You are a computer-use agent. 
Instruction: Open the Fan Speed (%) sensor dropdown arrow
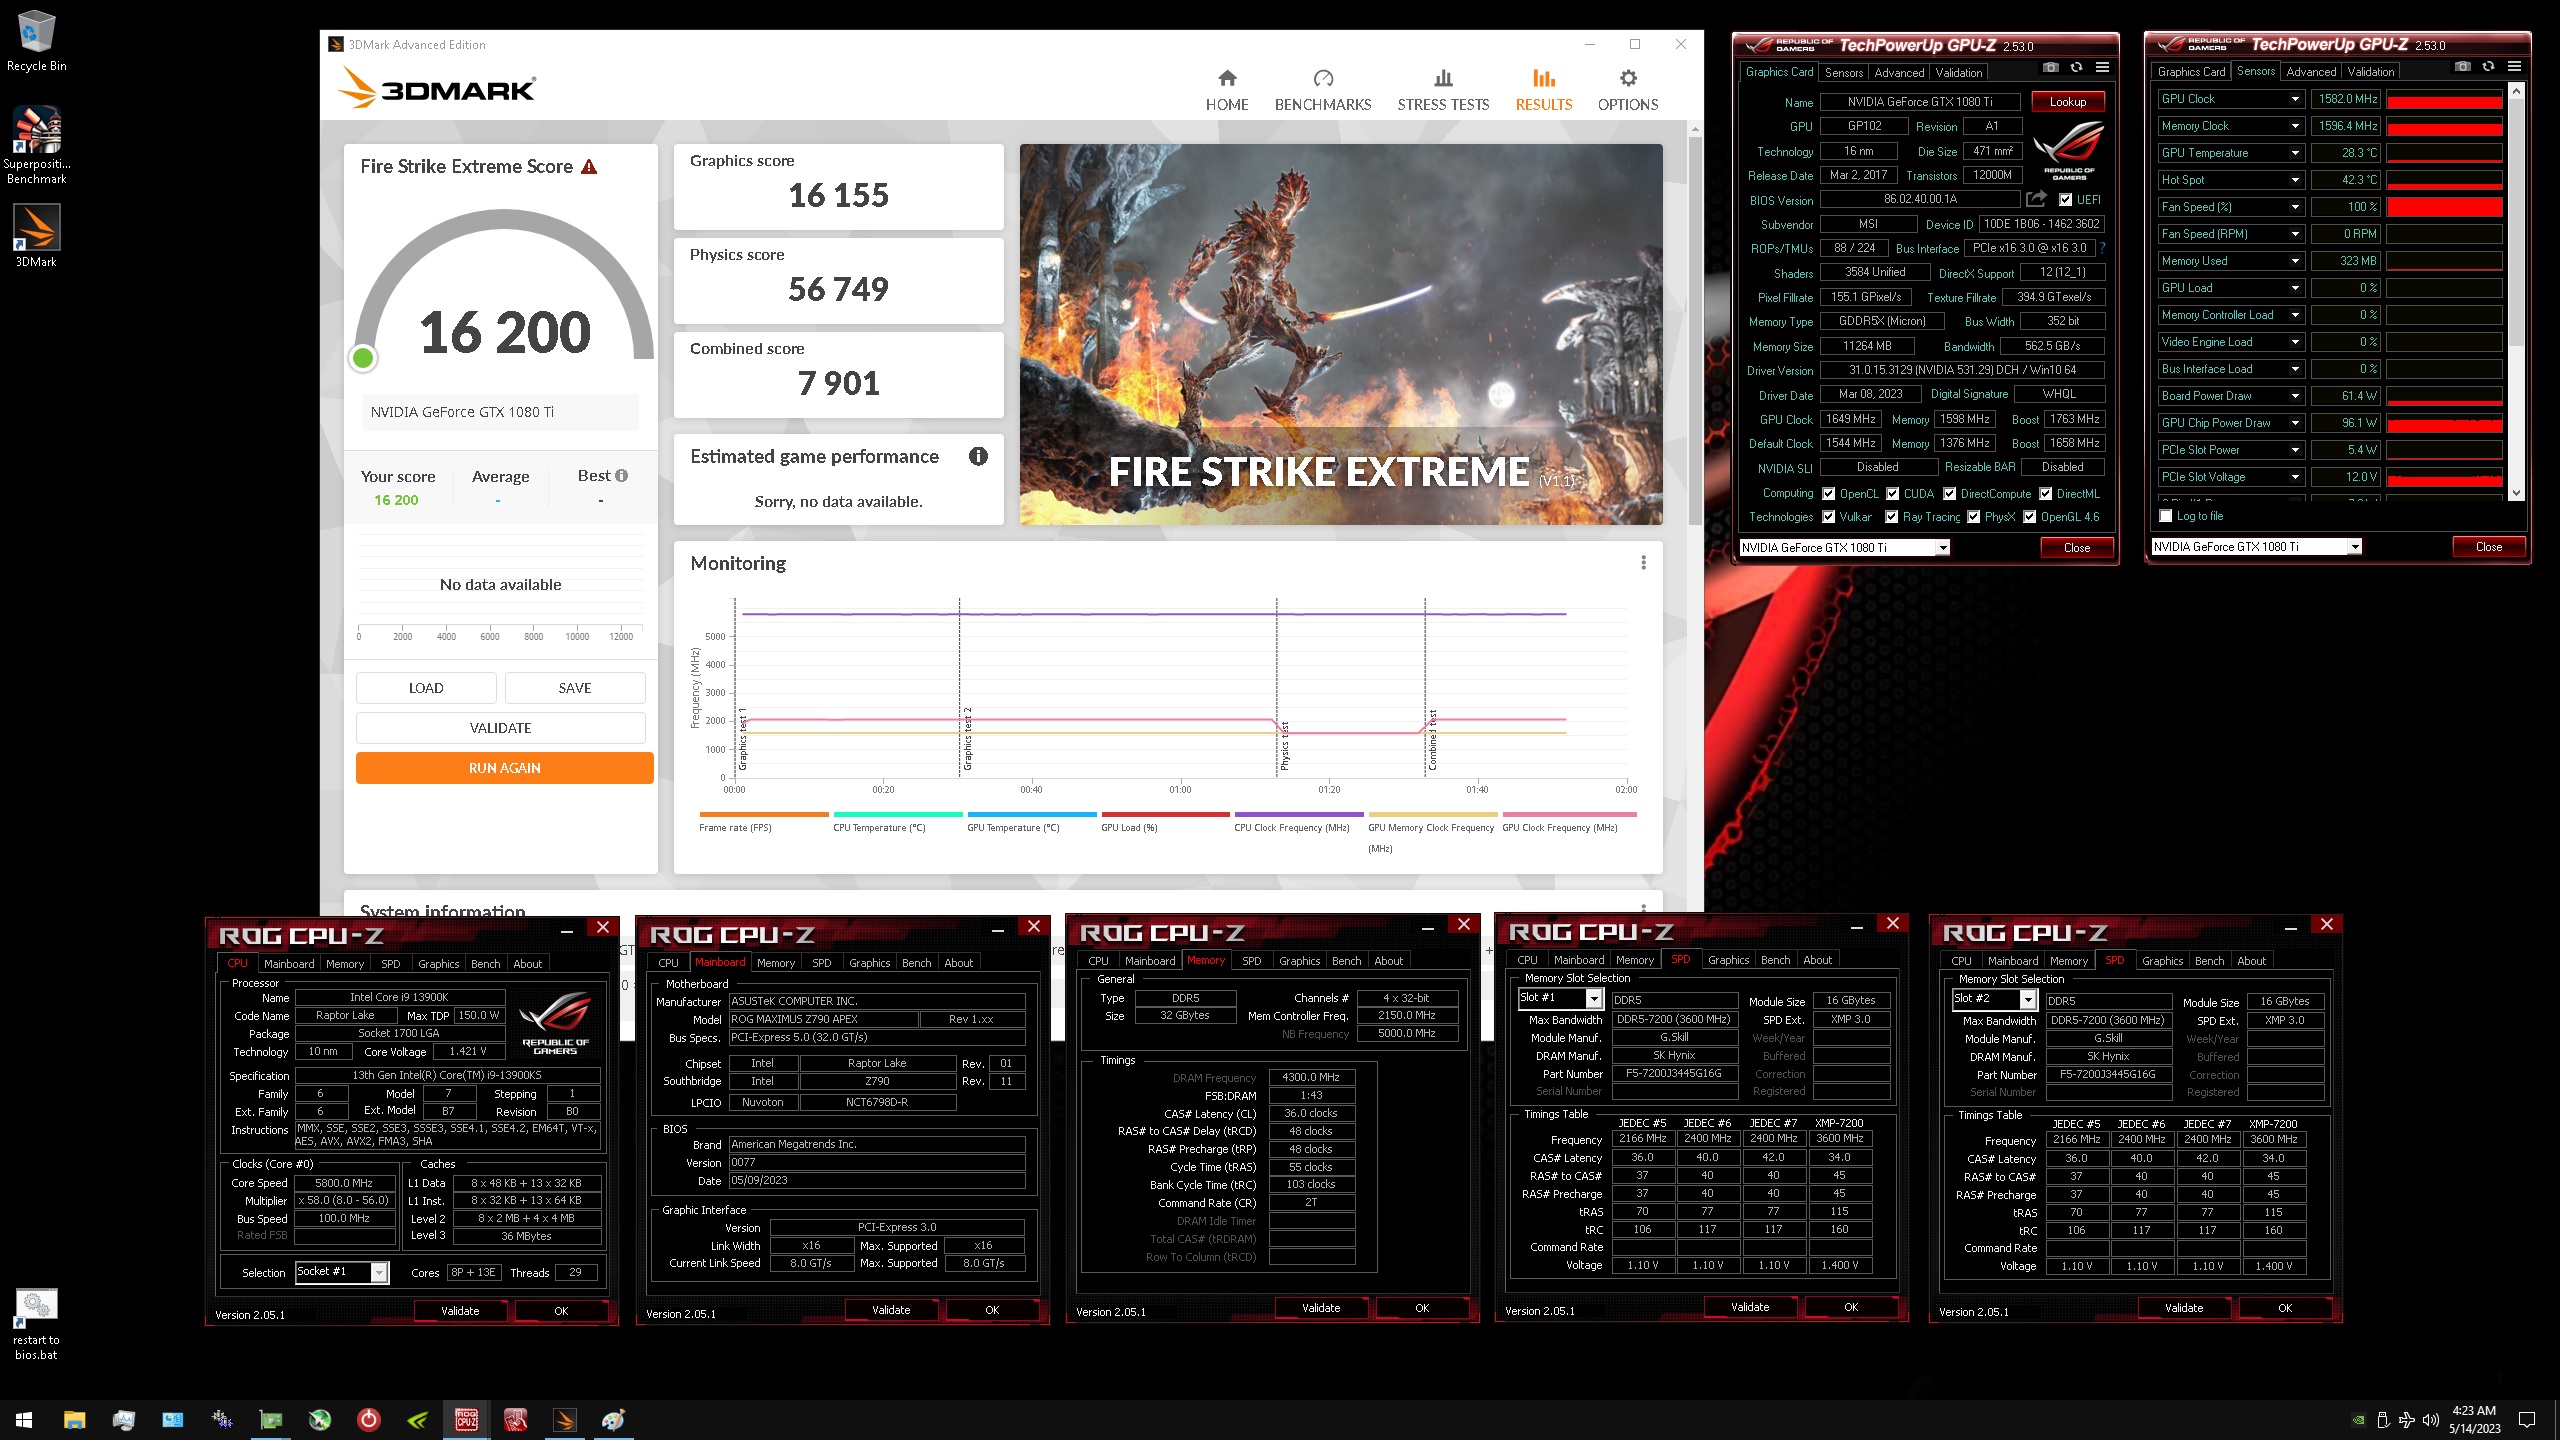point(2296,207)
